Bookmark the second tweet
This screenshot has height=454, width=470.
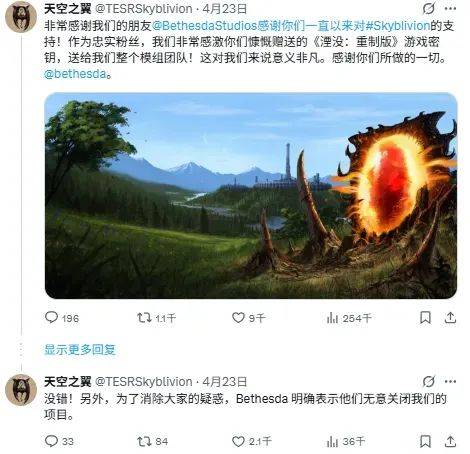point(425,441)
